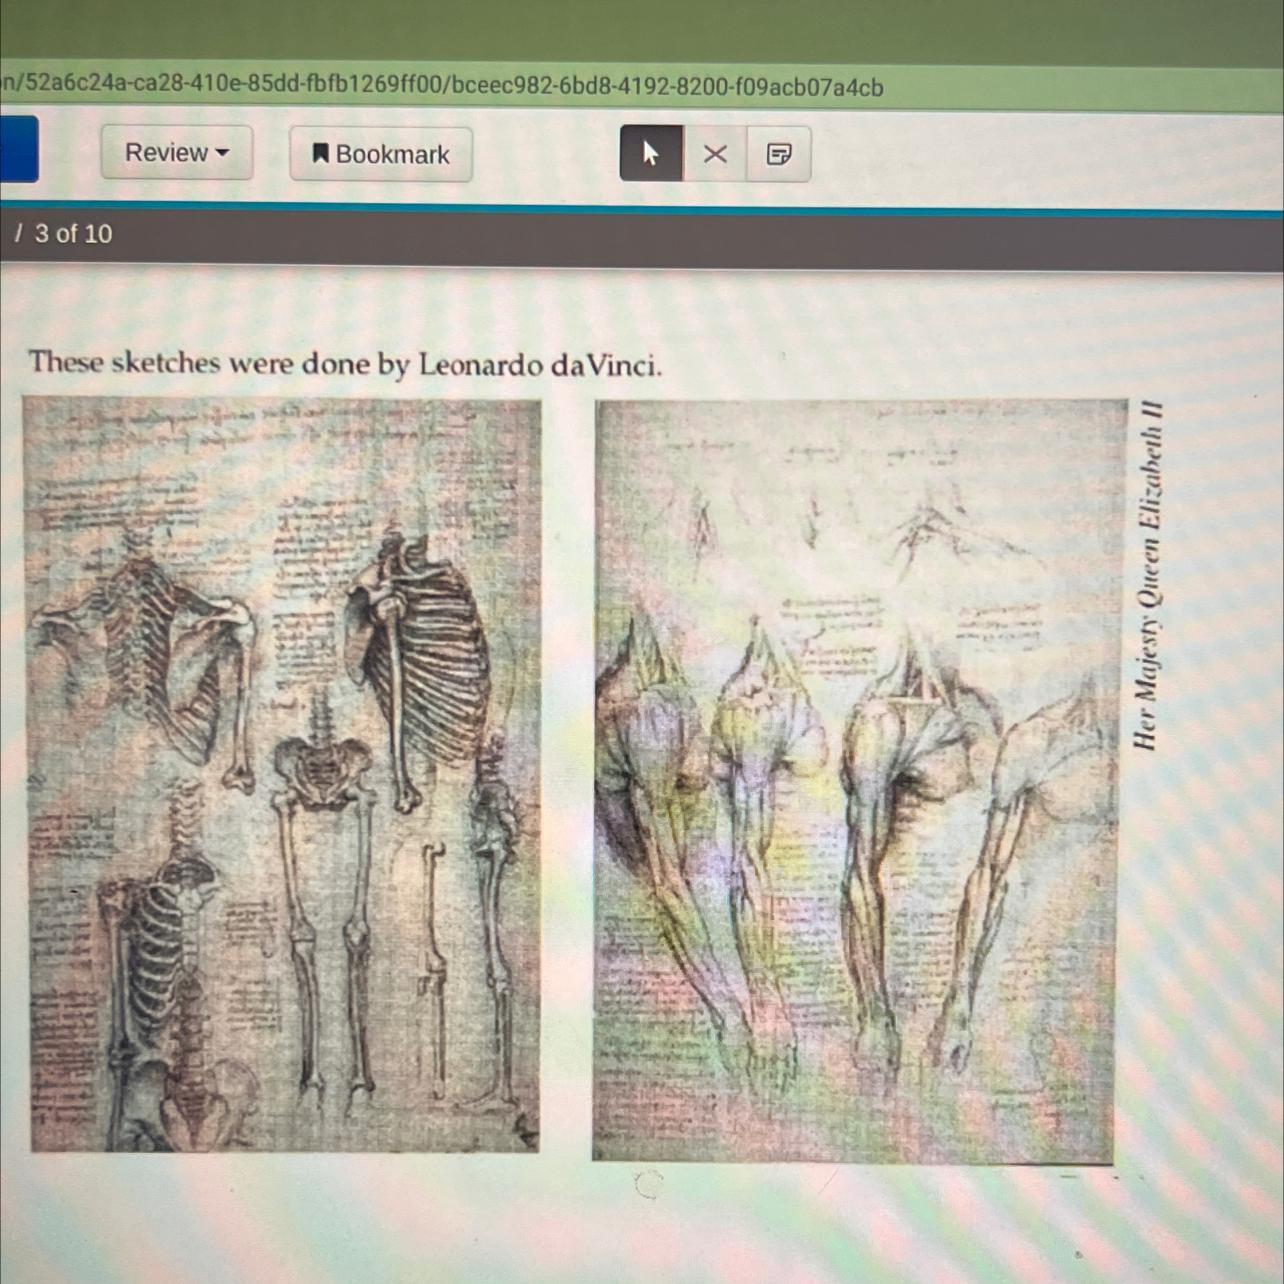Select the pointer cursor tool
This screenshot has width=1284, height=1284.
tap(651, 153)
